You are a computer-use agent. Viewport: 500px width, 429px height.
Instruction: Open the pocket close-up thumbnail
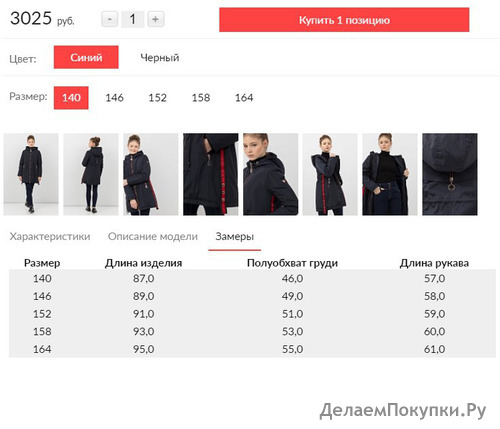211,174
